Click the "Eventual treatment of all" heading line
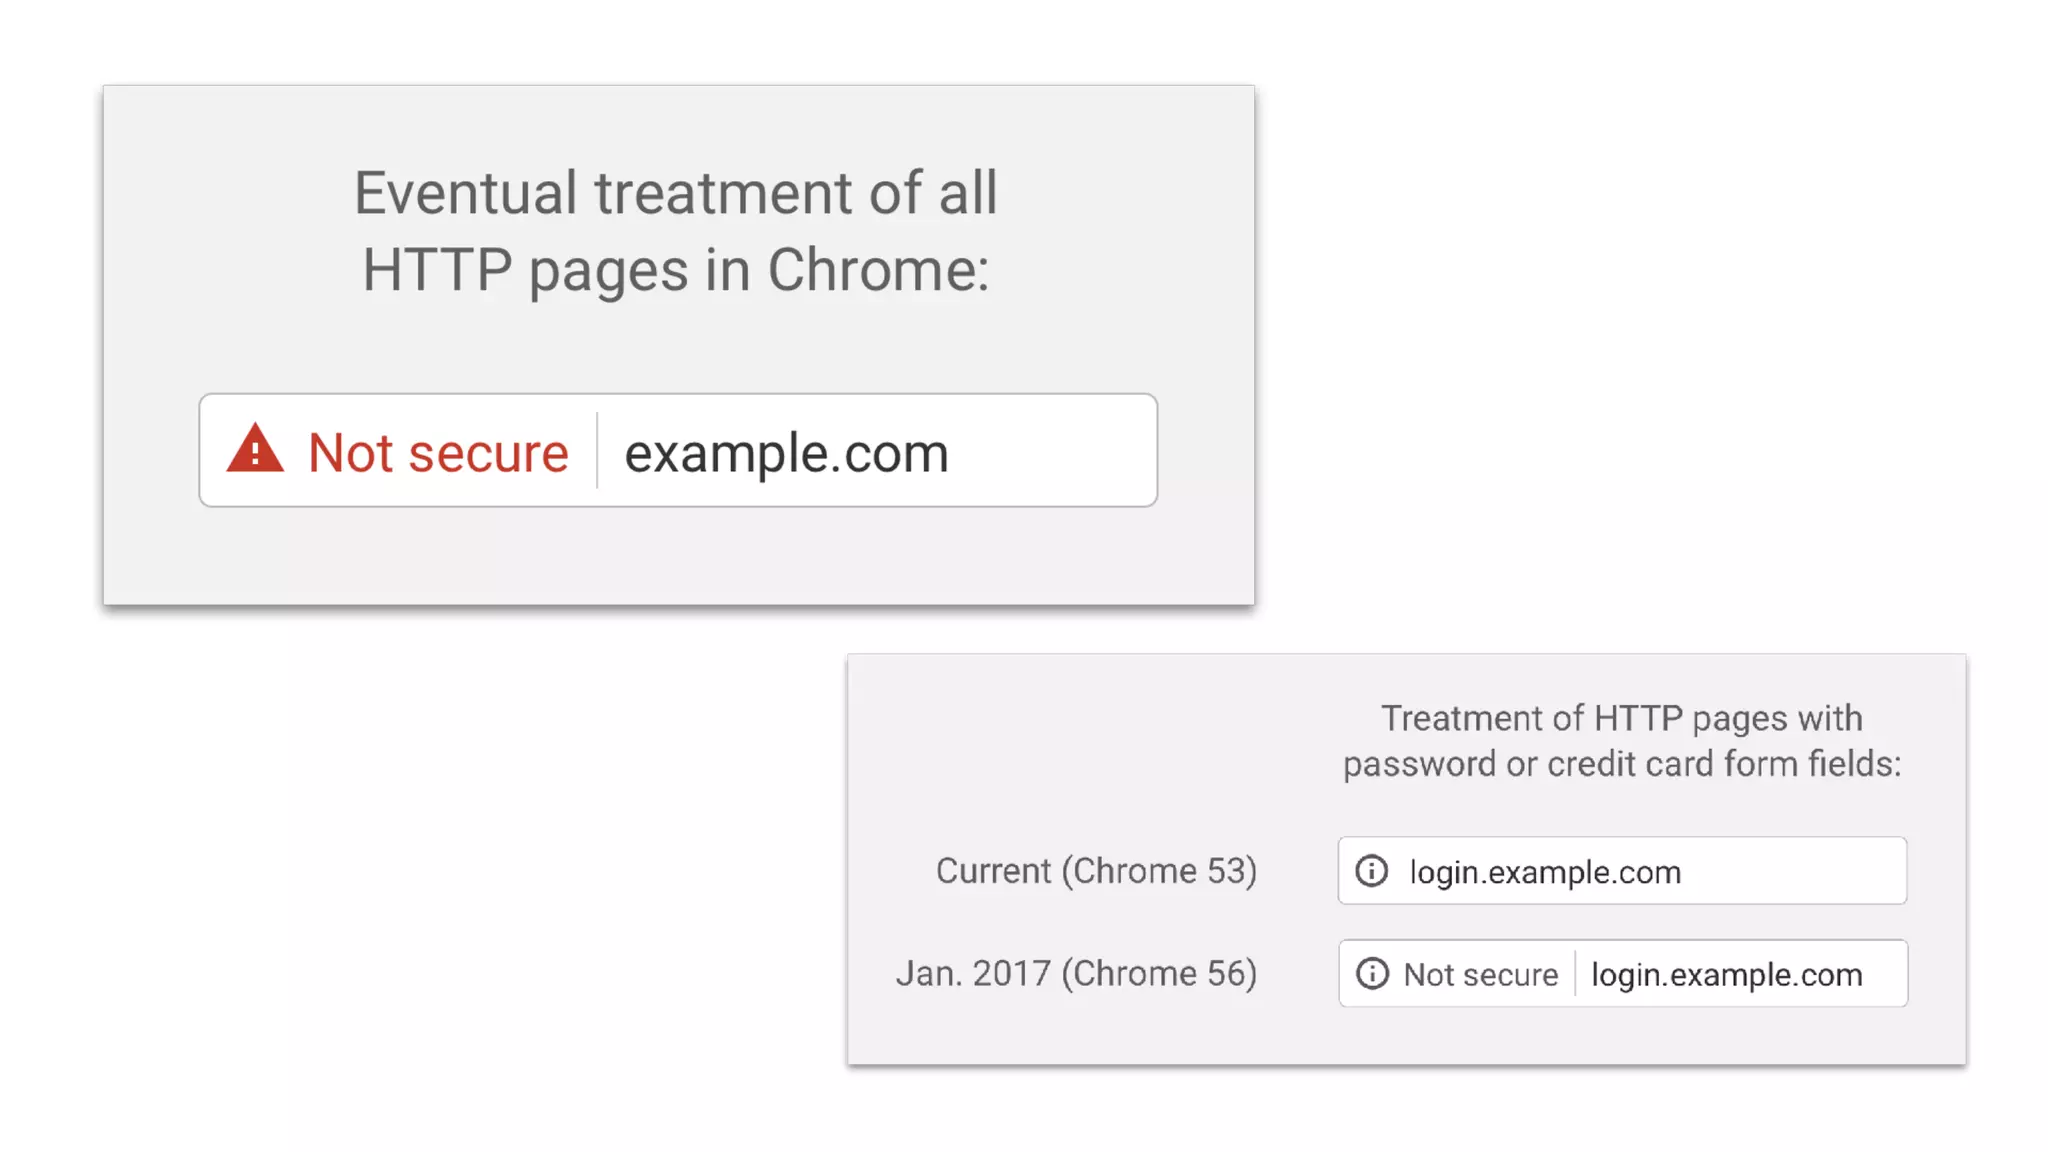The image size is (2048, 1152). 676,193
